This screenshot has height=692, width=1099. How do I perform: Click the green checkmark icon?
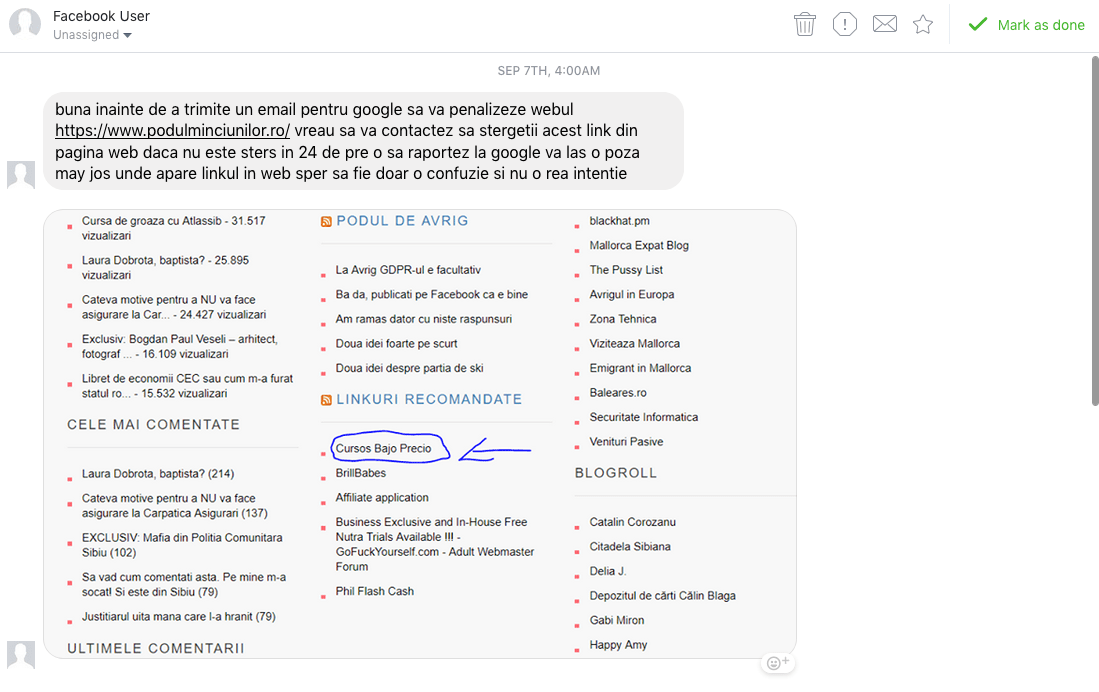pos(977,25)
